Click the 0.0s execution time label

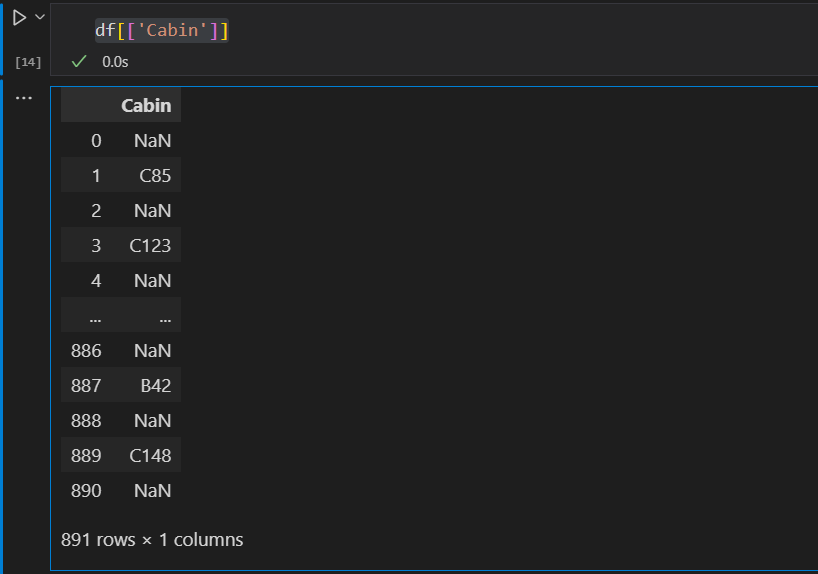point(115,62)
